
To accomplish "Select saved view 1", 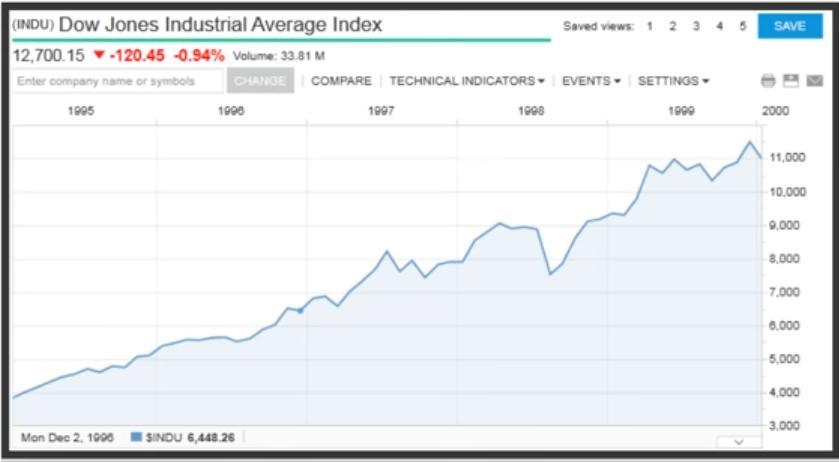I will coord(650,26).
